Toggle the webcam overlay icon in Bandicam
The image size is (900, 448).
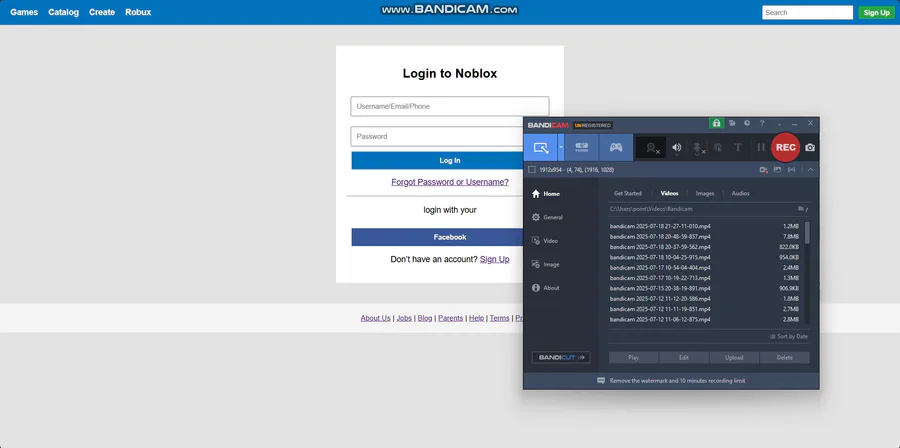point(652,148)
